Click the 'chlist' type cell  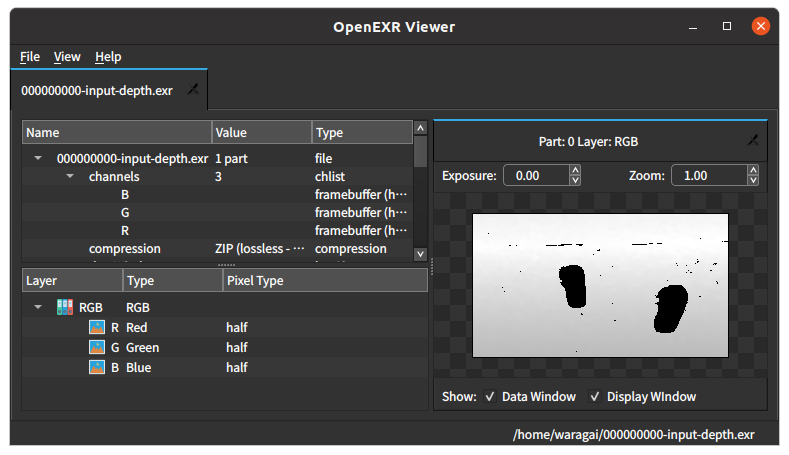pos(330,177)
